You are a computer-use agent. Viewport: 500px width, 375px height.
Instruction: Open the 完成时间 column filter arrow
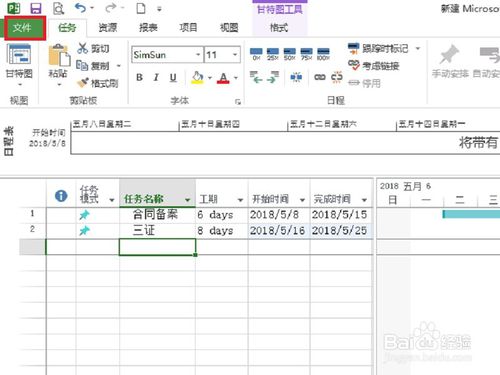click(364, 200)
